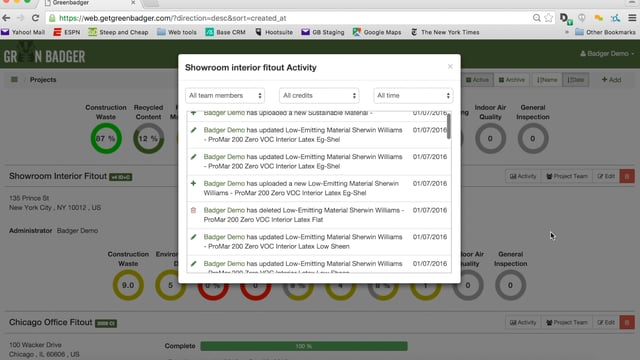Viewport: 640px width, 360px height.
Task: Click Activity button for Showroom Interior Fitout
Action: coord(523,176)
